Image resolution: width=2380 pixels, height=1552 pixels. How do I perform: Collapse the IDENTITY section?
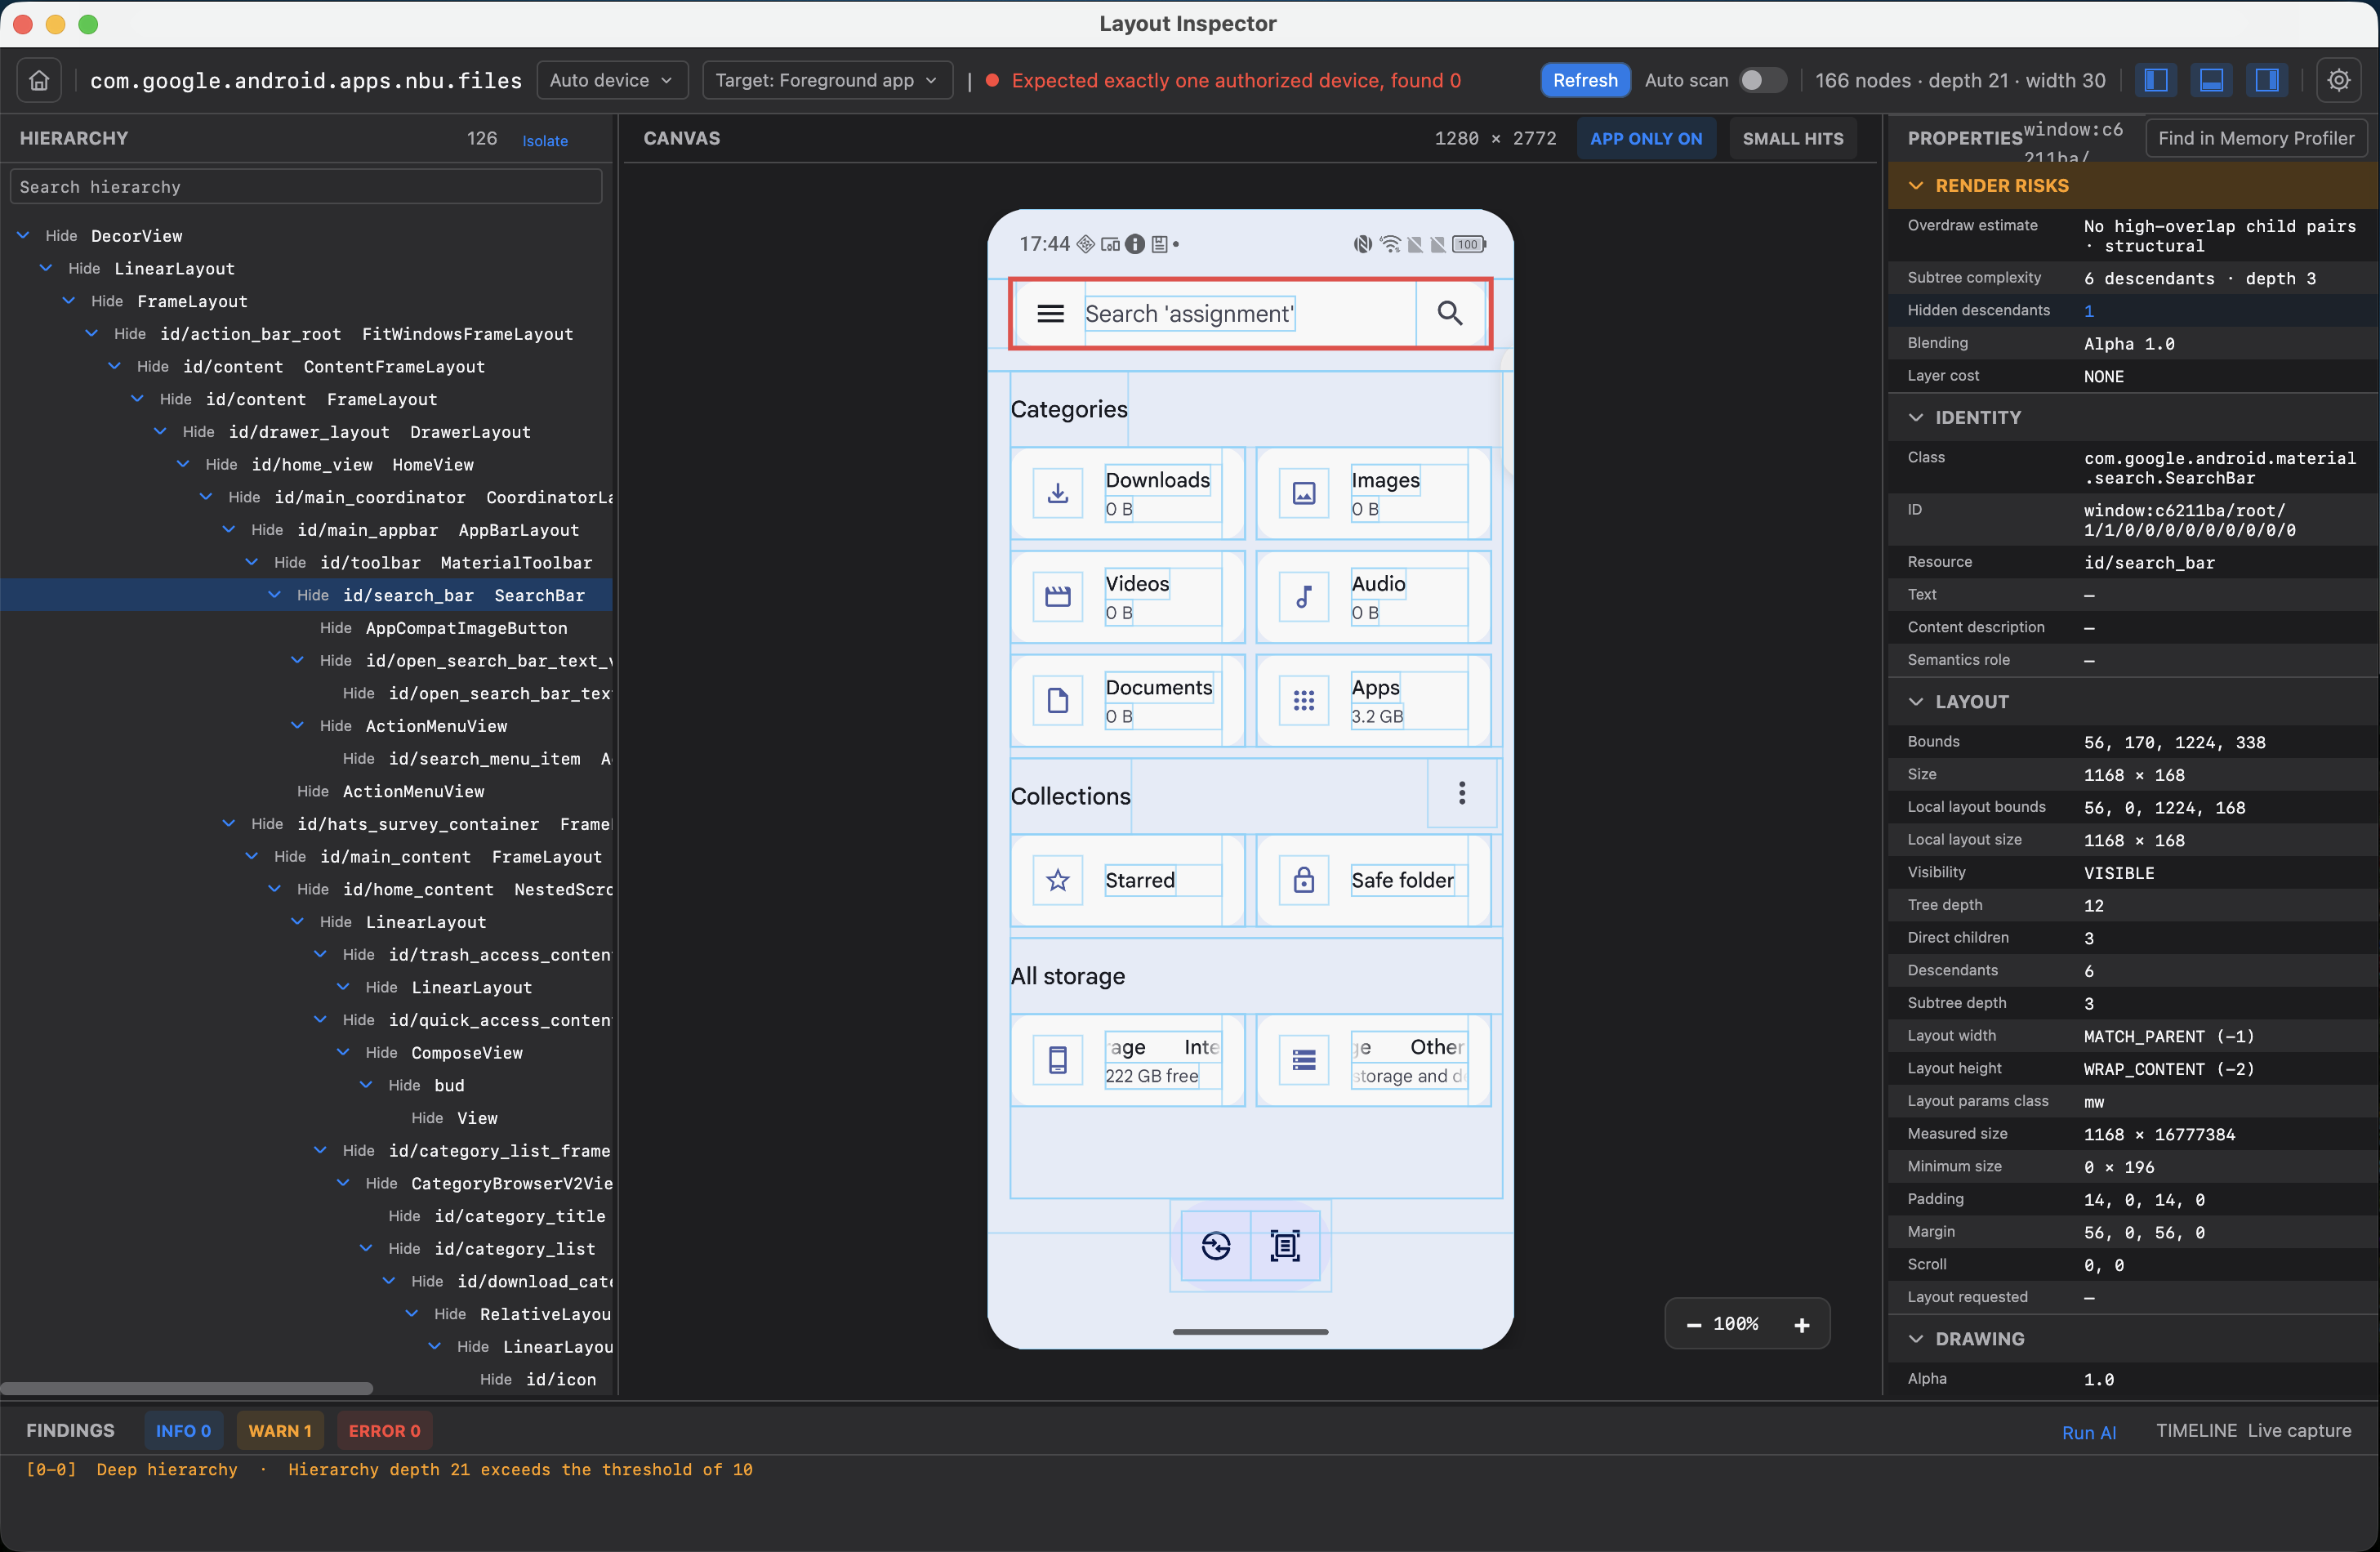click(x=1916, y=418)
